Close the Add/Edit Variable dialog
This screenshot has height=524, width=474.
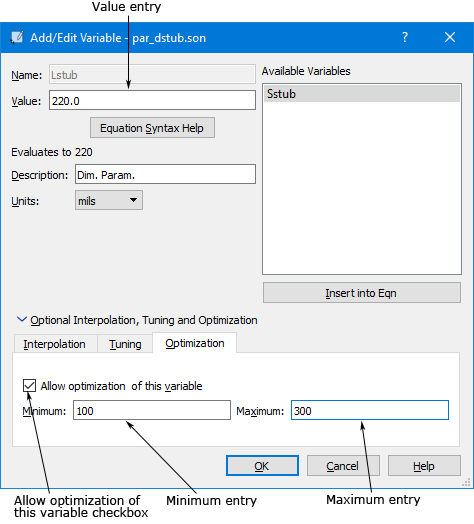(x=450, y=37)
